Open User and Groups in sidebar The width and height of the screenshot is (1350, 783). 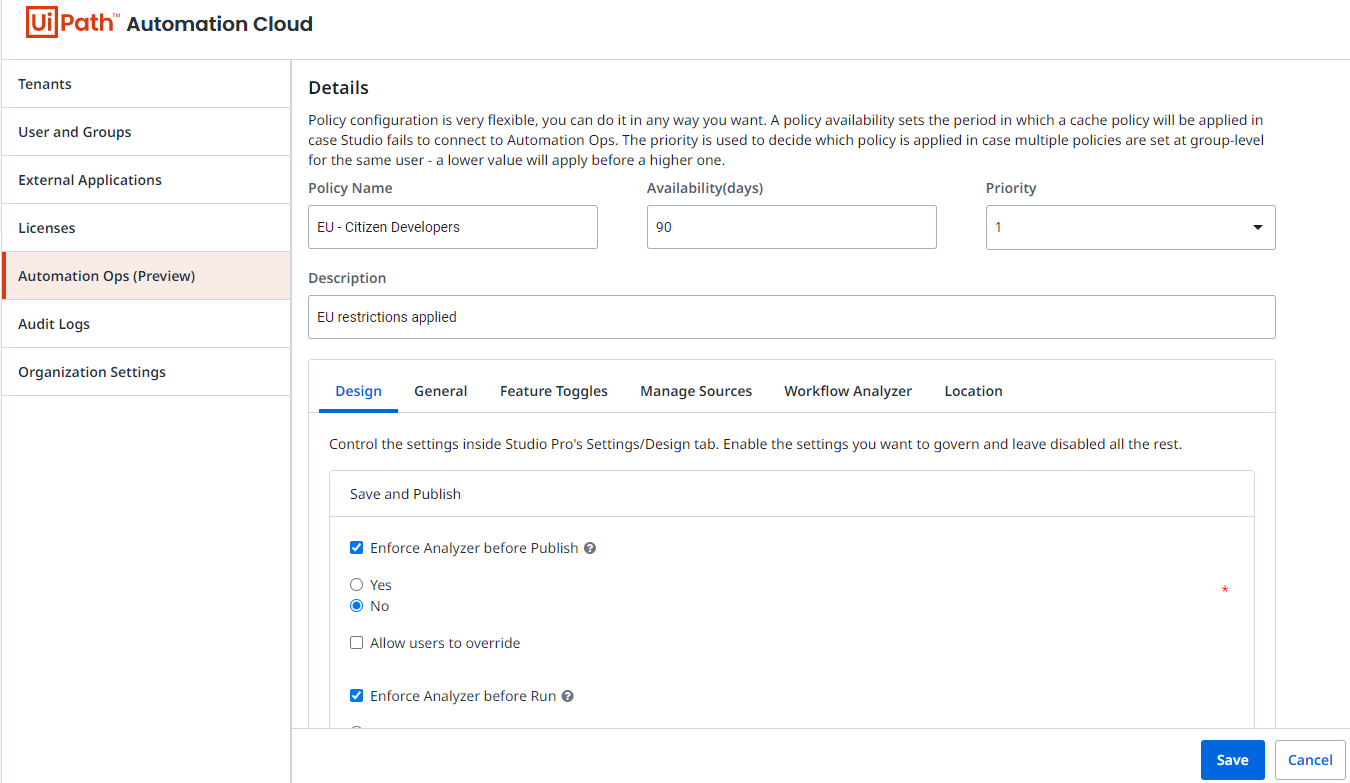[146, 132]
